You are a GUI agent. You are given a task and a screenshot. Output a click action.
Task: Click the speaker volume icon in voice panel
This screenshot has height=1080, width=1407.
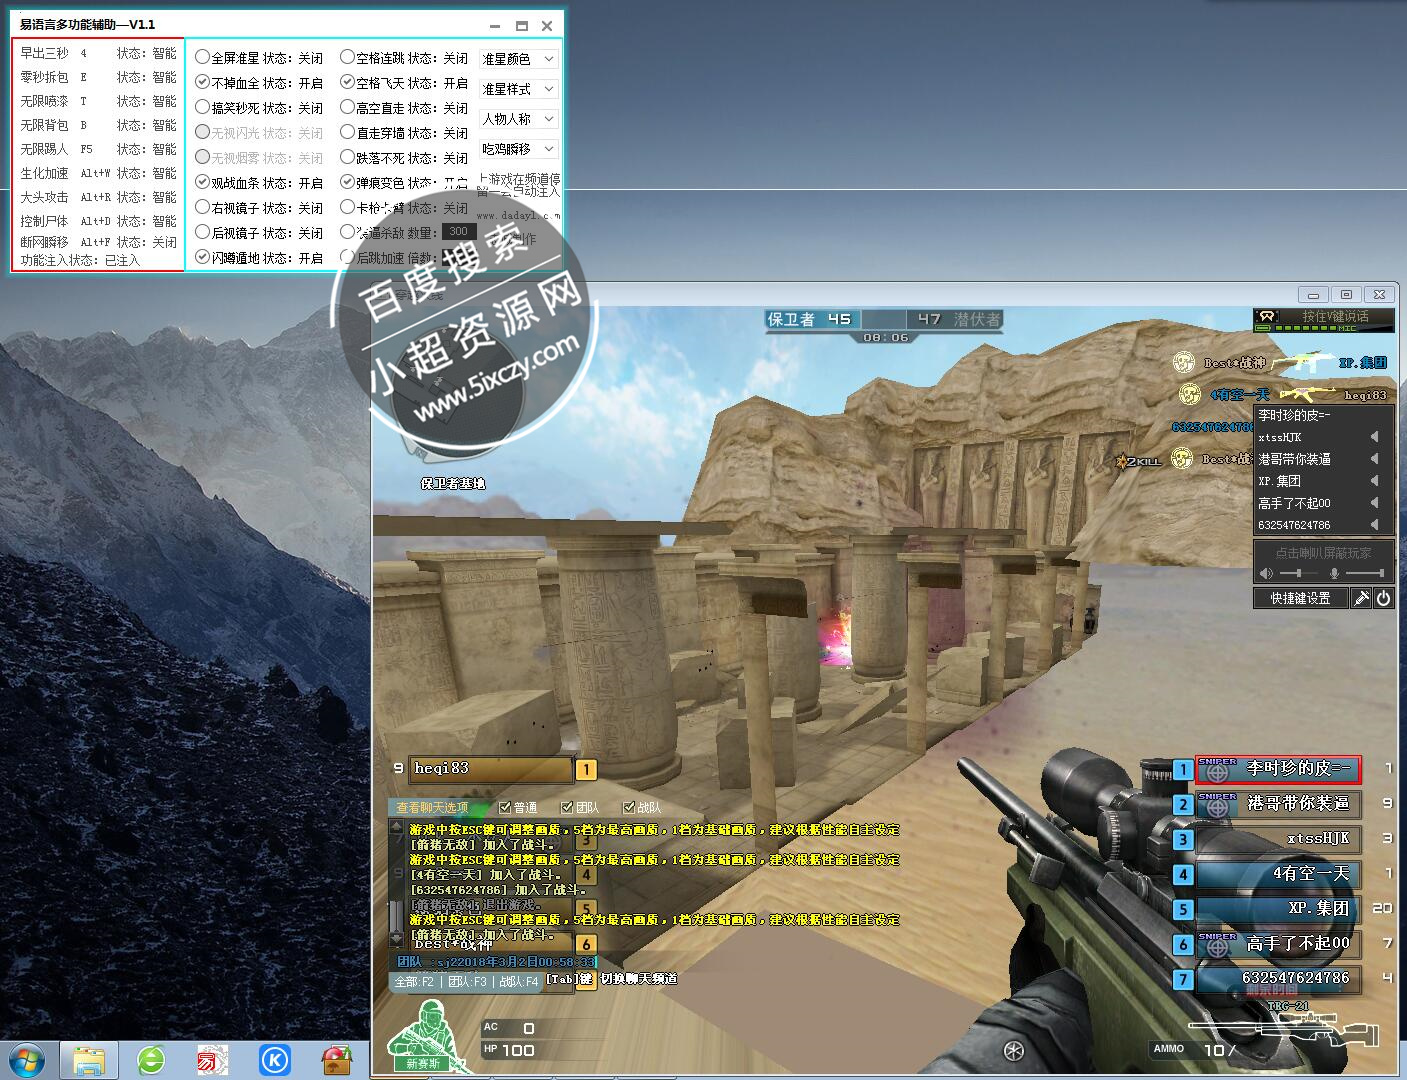tap(1267, 573)
